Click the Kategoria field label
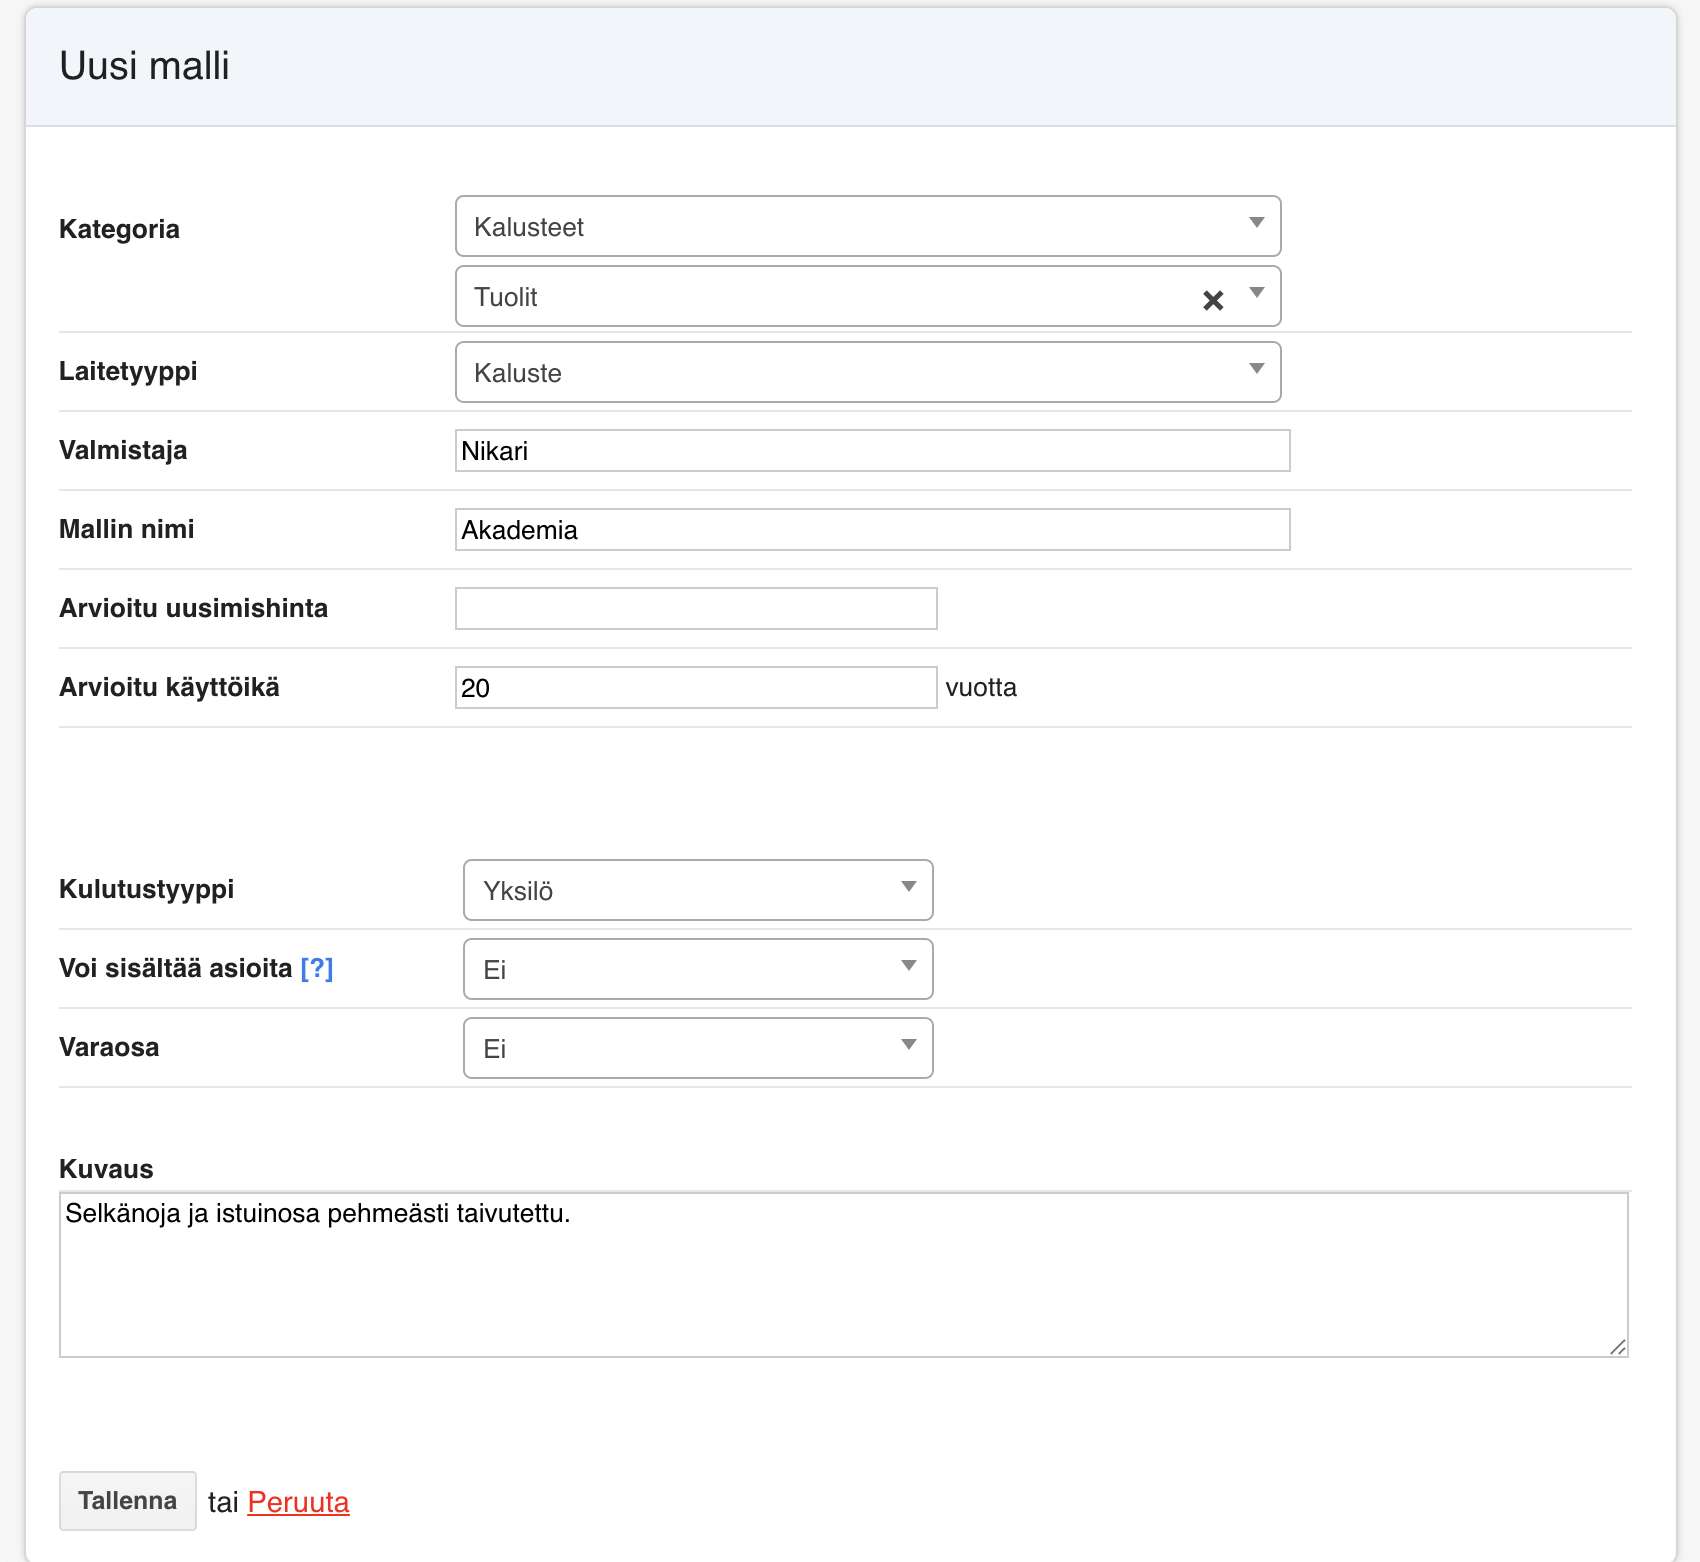This screenshot has height=1562, width=1700. [119, 229]
